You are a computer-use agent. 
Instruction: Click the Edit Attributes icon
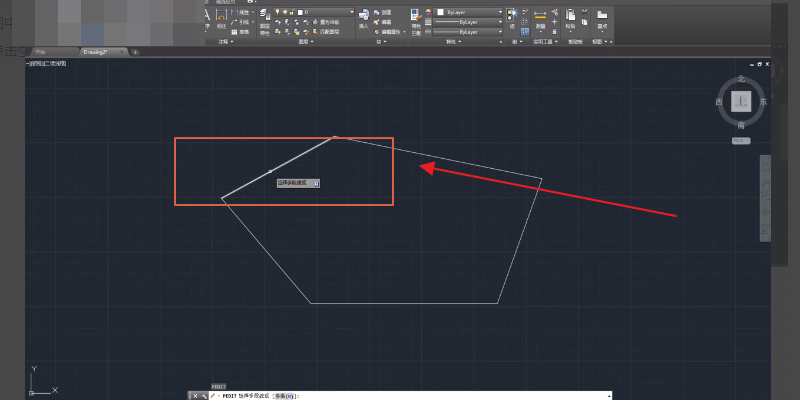377,32
